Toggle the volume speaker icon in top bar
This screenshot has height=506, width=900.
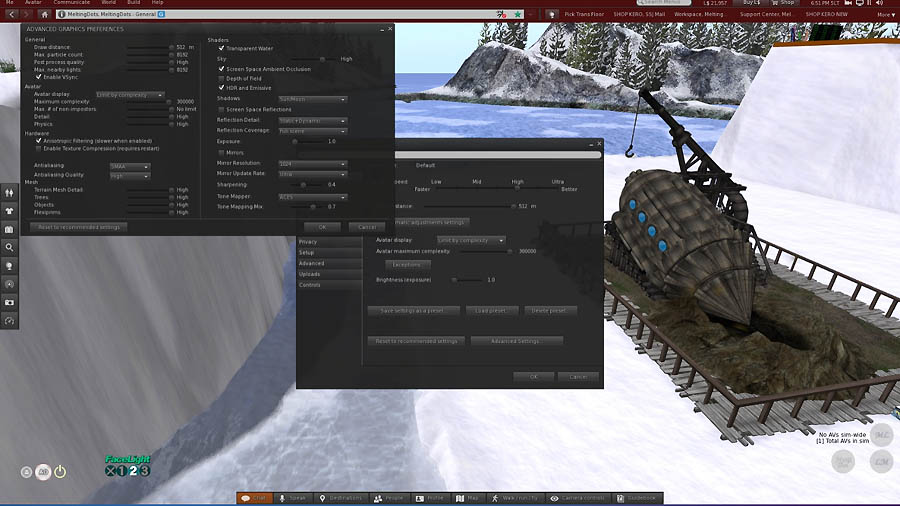(879, 3)
